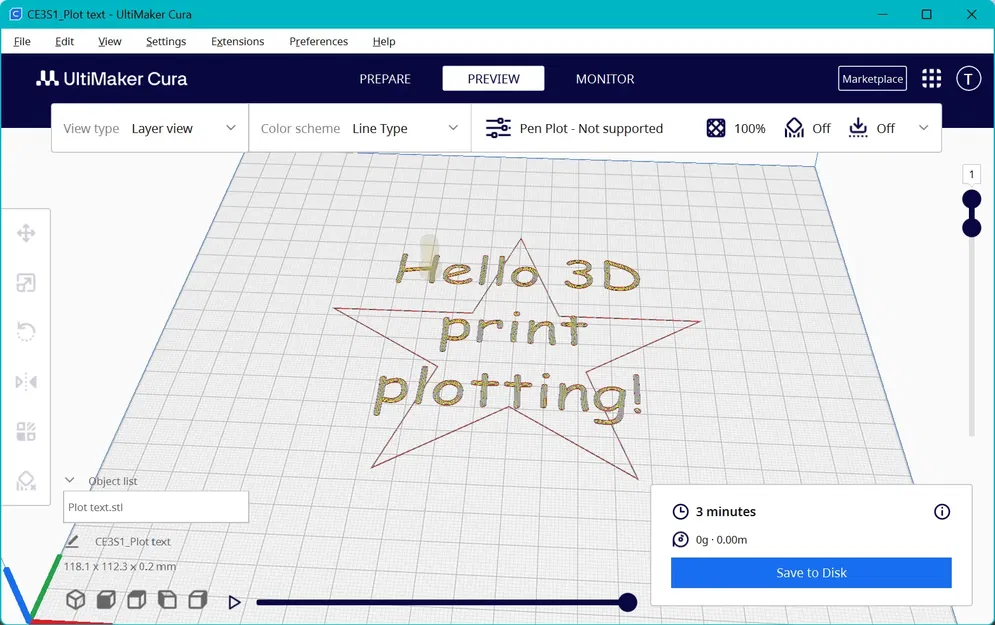Click the Pen Plot - Not supported profile
995x625 pixels.
[591, 128]
